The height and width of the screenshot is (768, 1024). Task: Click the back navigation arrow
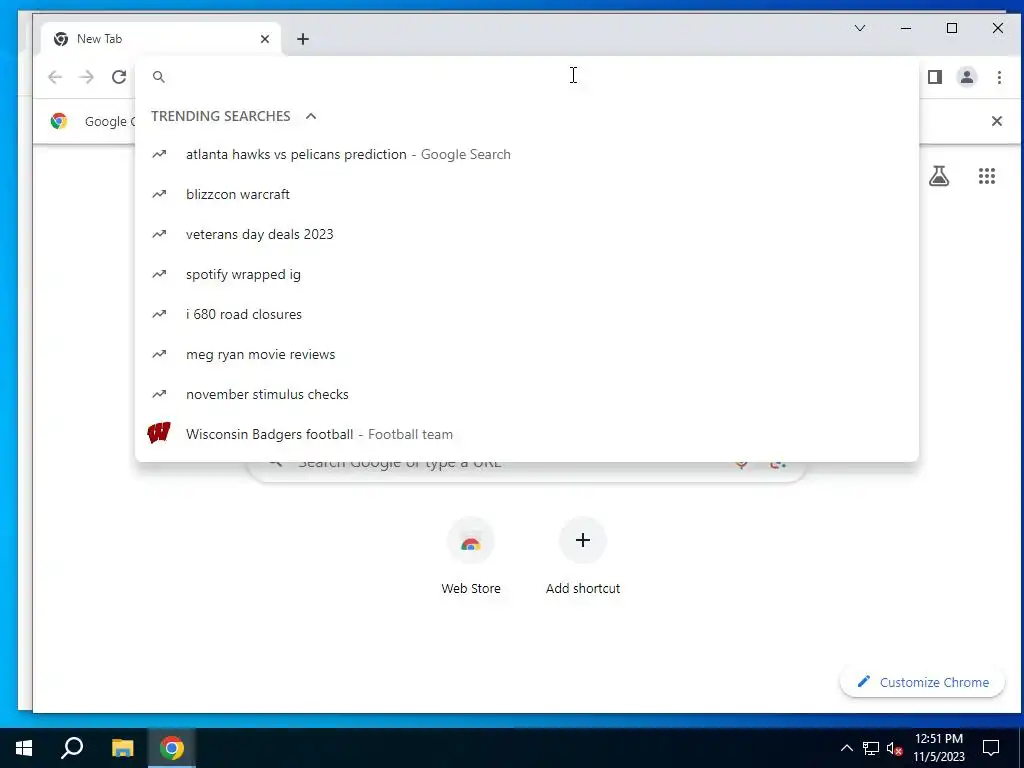coord(55,77)
